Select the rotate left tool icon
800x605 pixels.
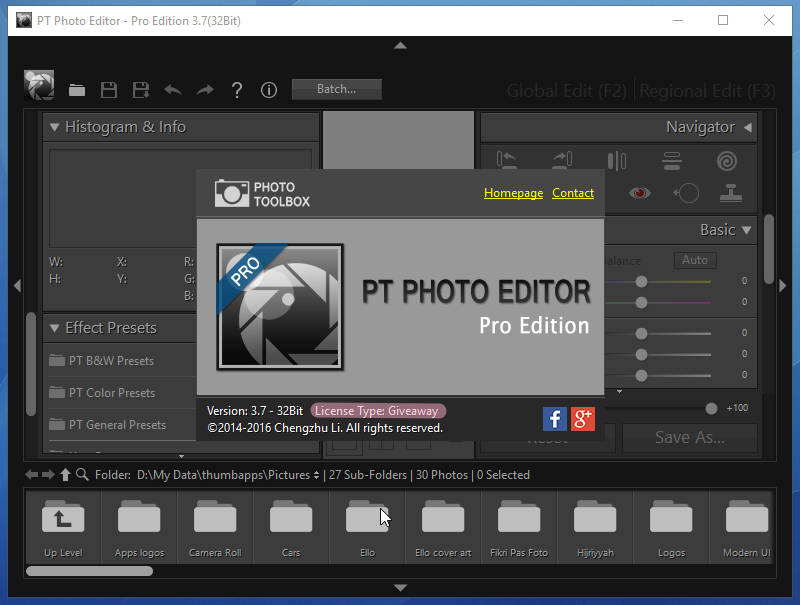tap(507, 161)
